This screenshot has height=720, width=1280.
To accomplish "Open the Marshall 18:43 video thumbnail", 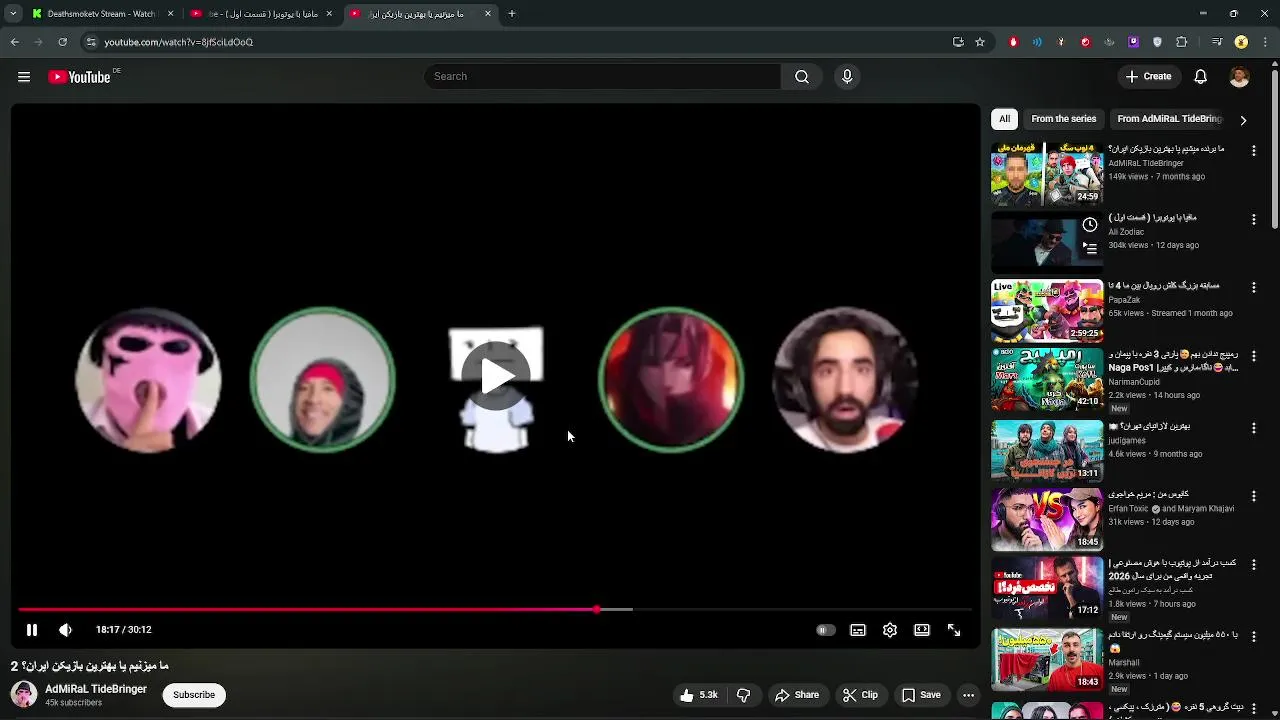I will 1047,659.
